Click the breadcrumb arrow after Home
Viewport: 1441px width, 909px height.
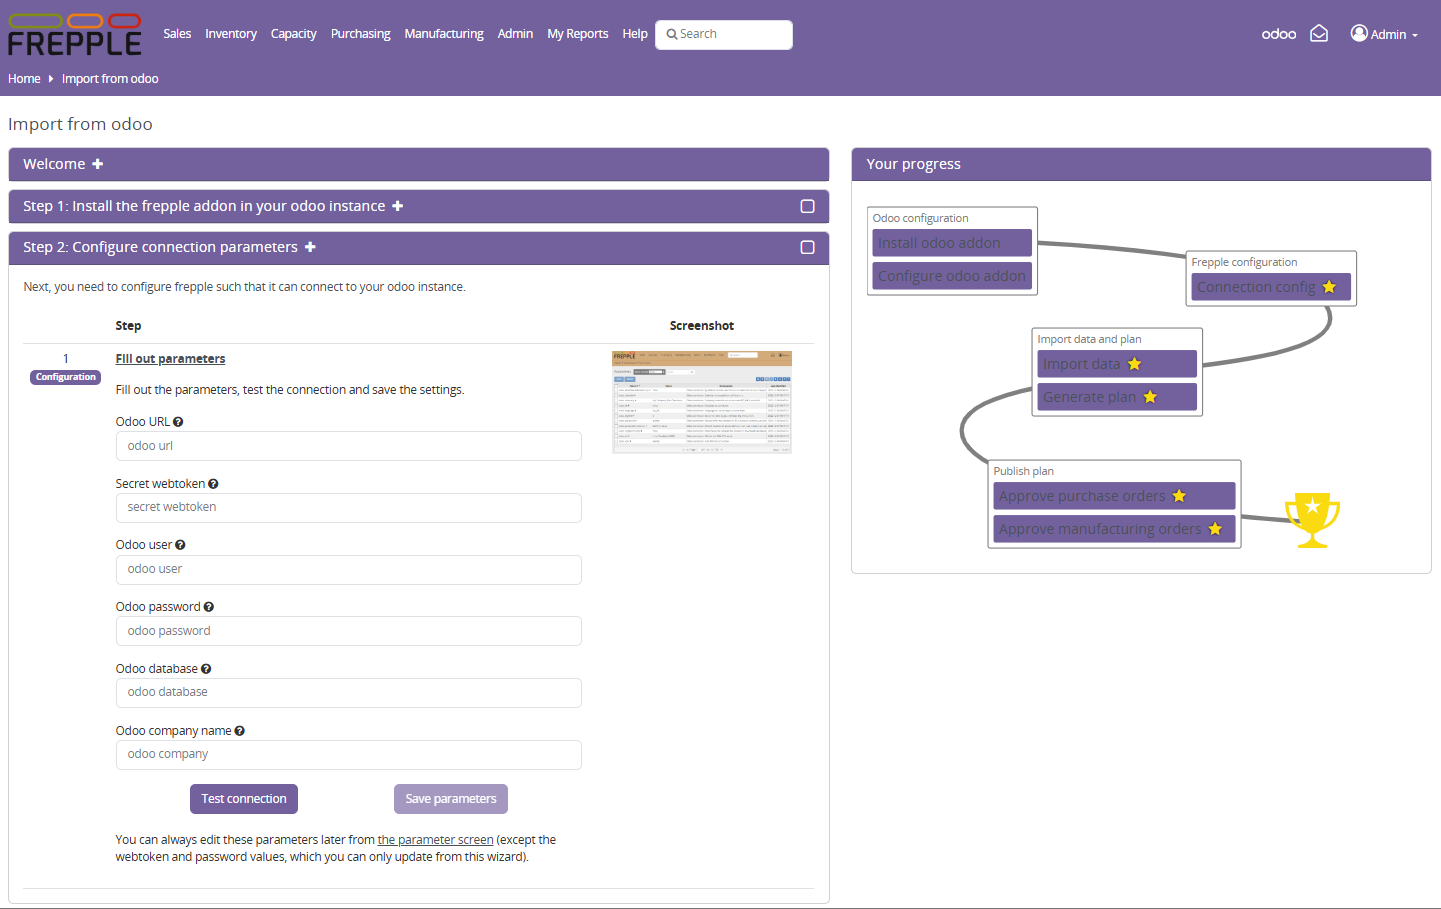(x=51, y=79)
